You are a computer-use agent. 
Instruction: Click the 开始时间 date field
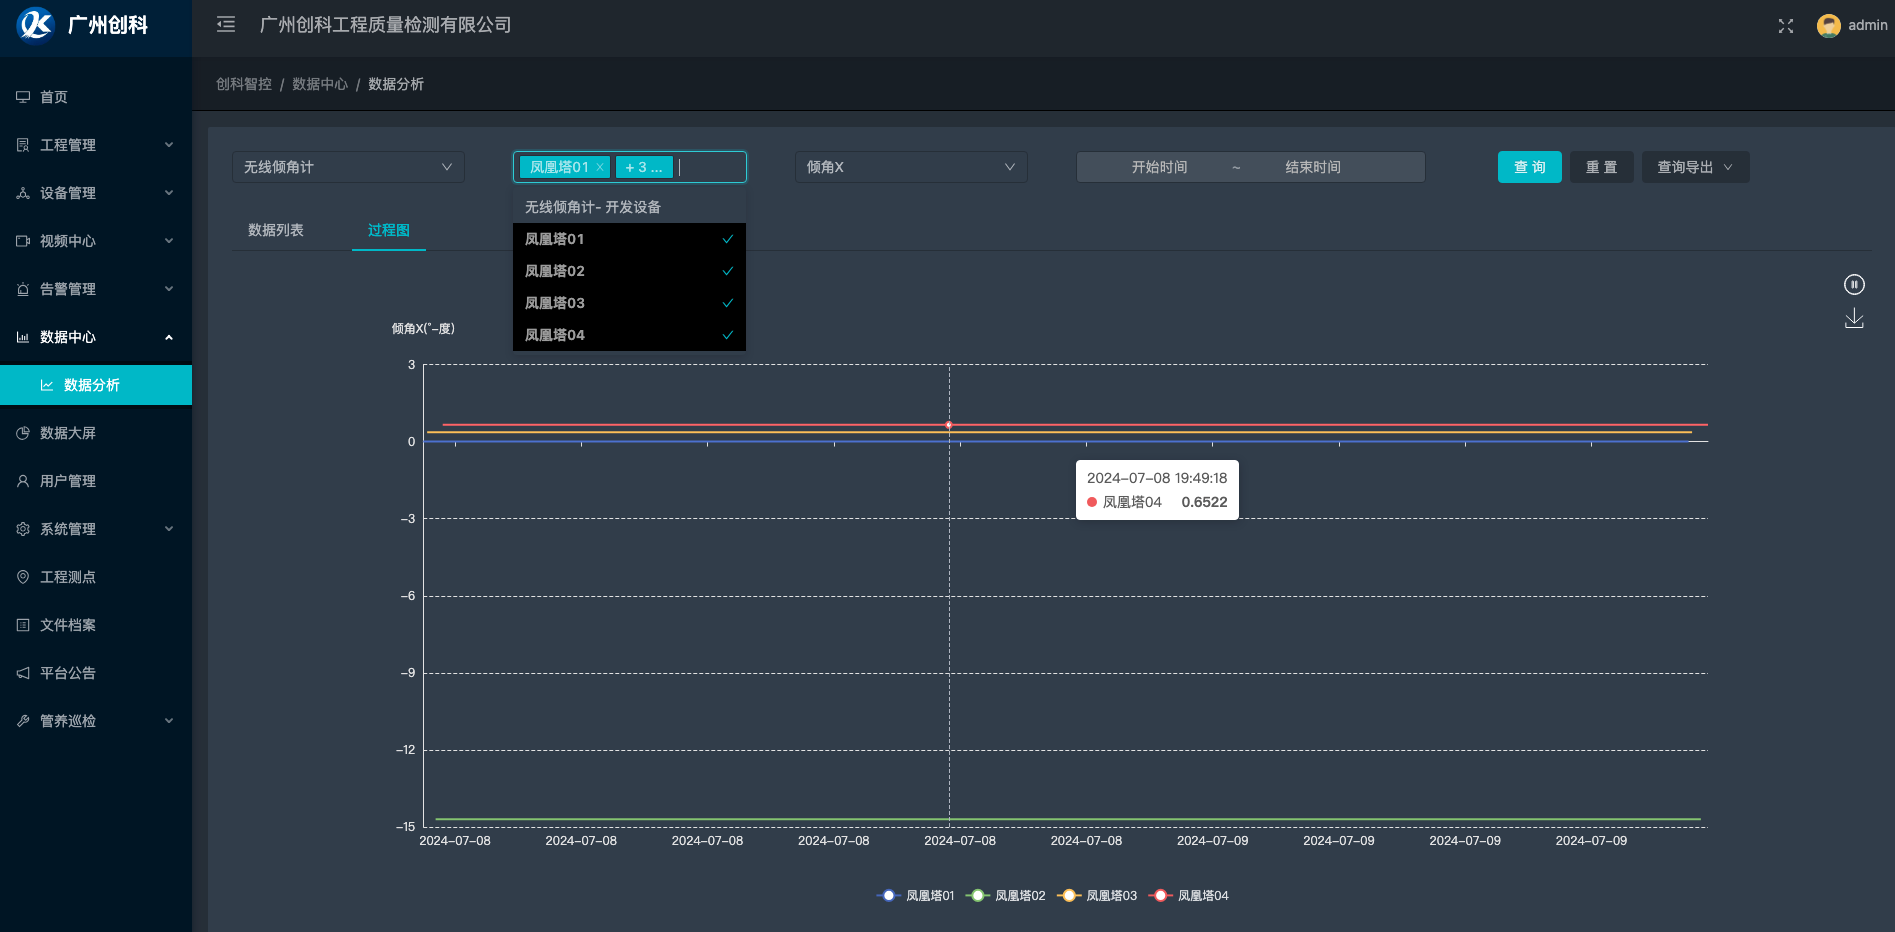(1159, 167)
